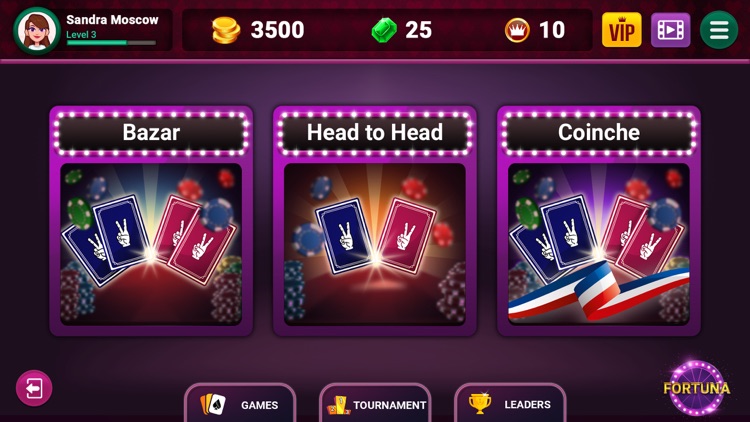
Task: Click the Level 3 progress bar
Action: [111, 43]
